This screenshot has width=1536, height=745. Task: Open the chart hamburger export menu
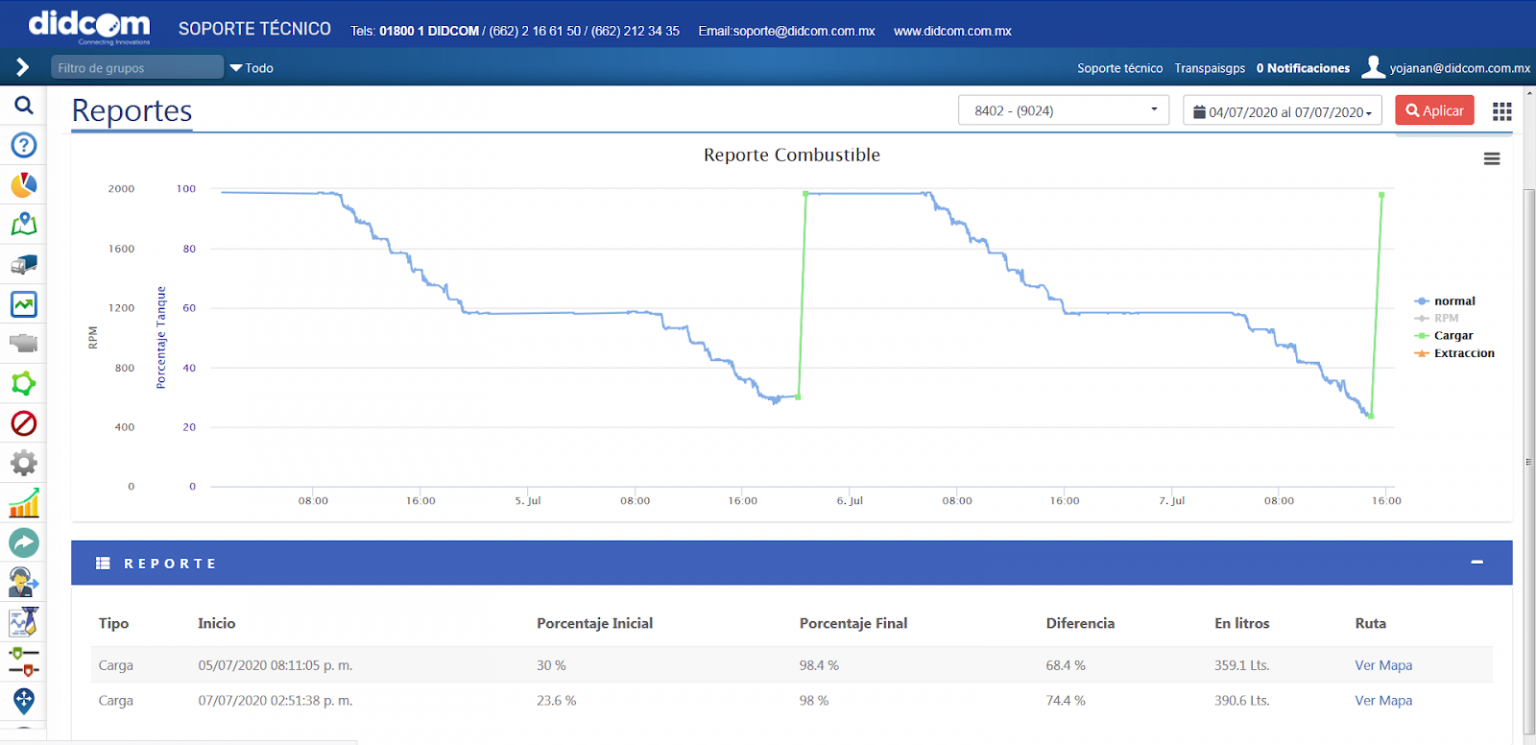[1491, 159]
